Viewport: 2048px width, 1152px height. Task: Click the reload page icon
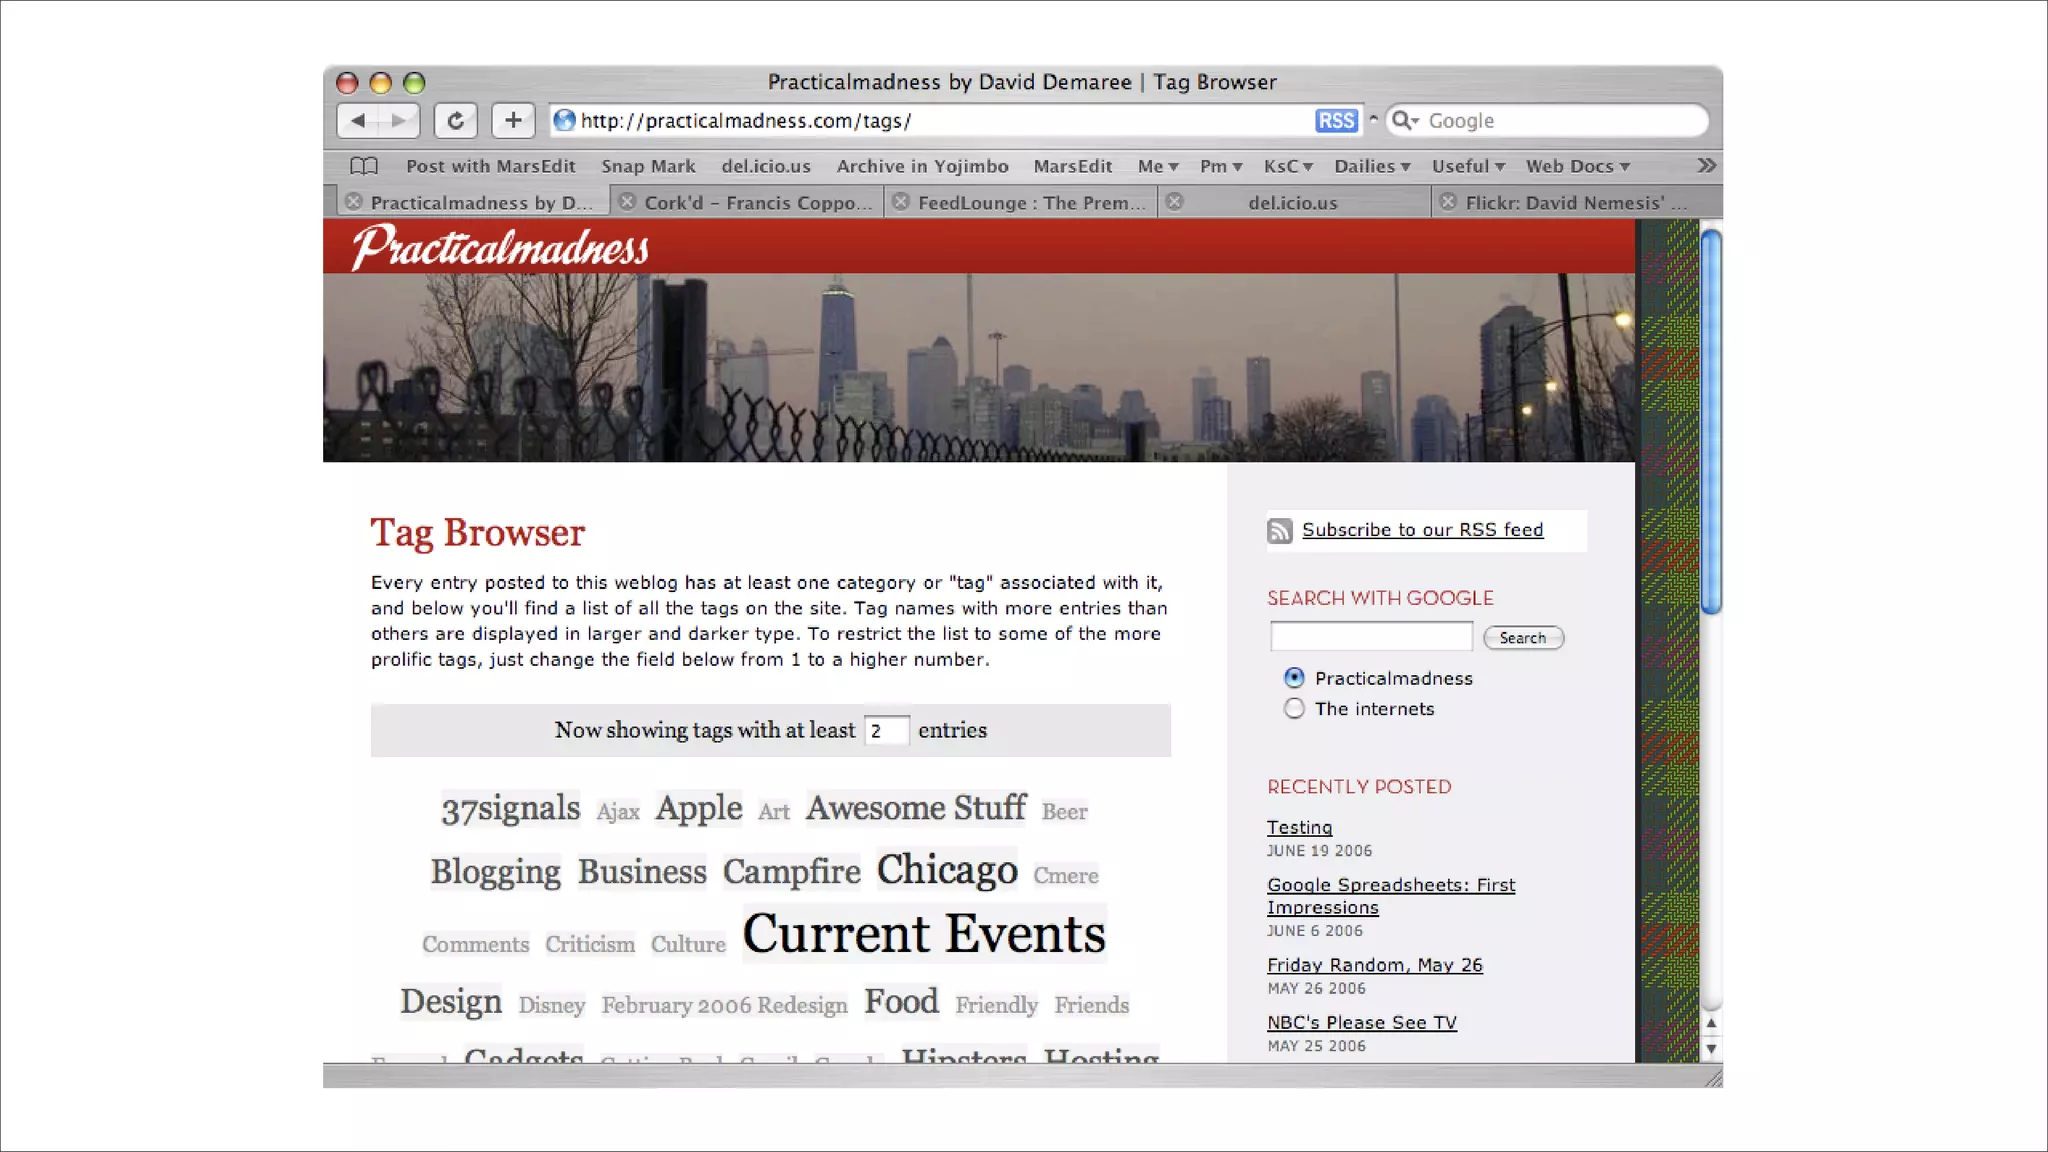pyautogui.click(x=455, y=121)
